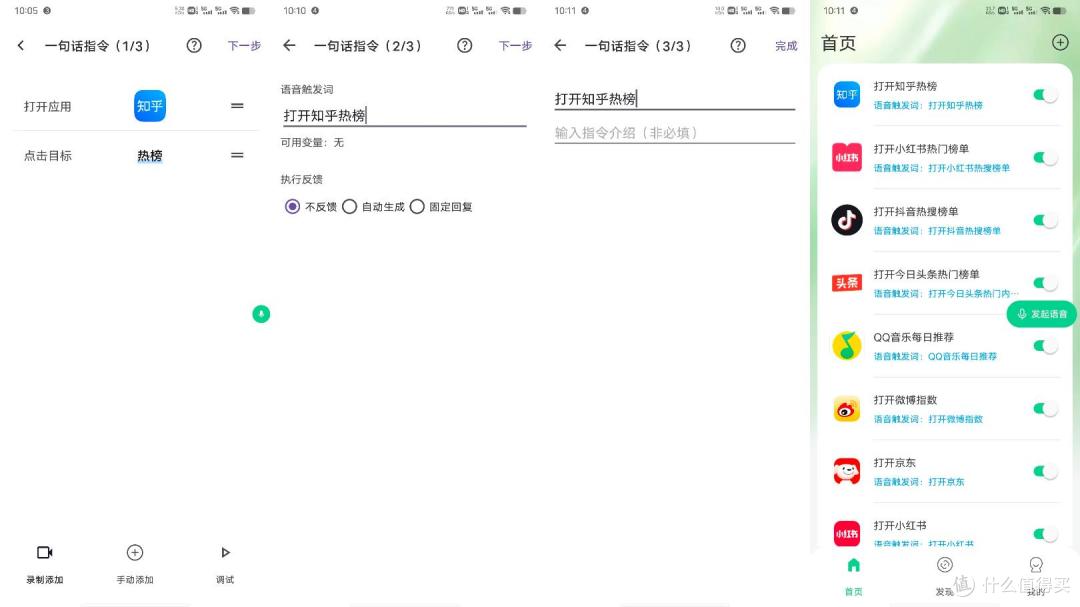Open QQ音乐每日推荐 command title
The height and width of the screenshot is (607, 1080).
pyautogui.click(x=913, y=337)
